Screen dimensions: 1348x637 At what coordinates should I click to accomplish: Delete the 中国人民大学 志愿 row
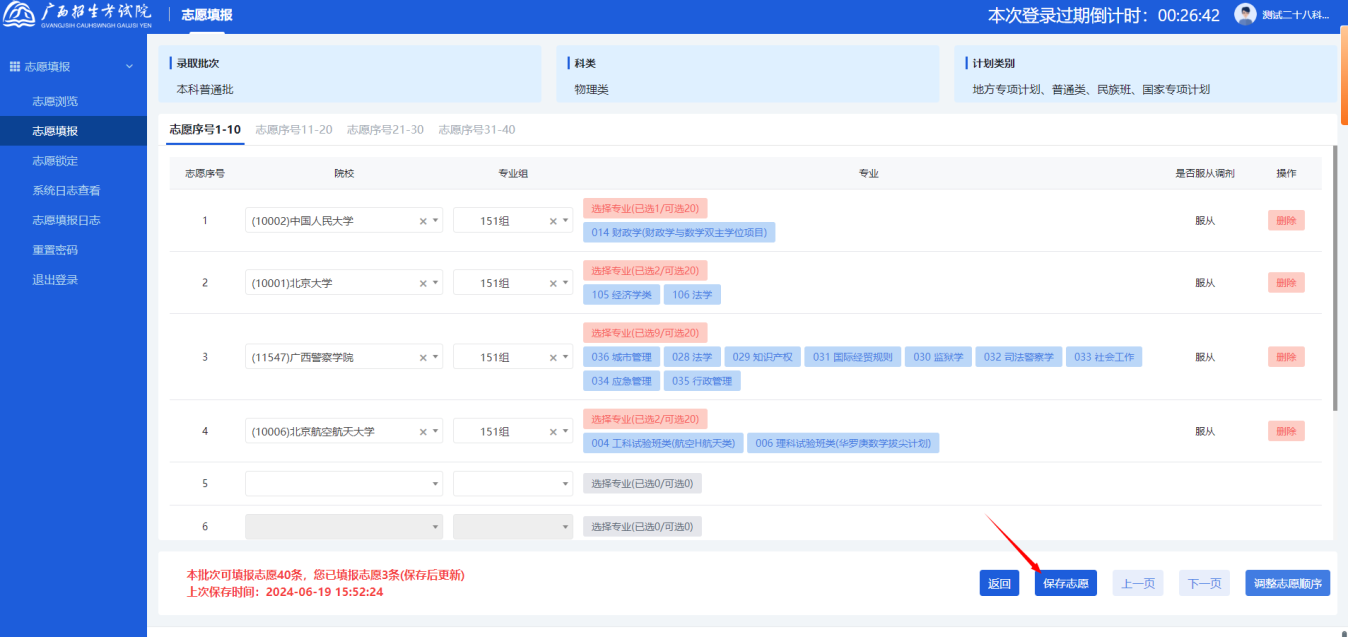pos(1286,221)
